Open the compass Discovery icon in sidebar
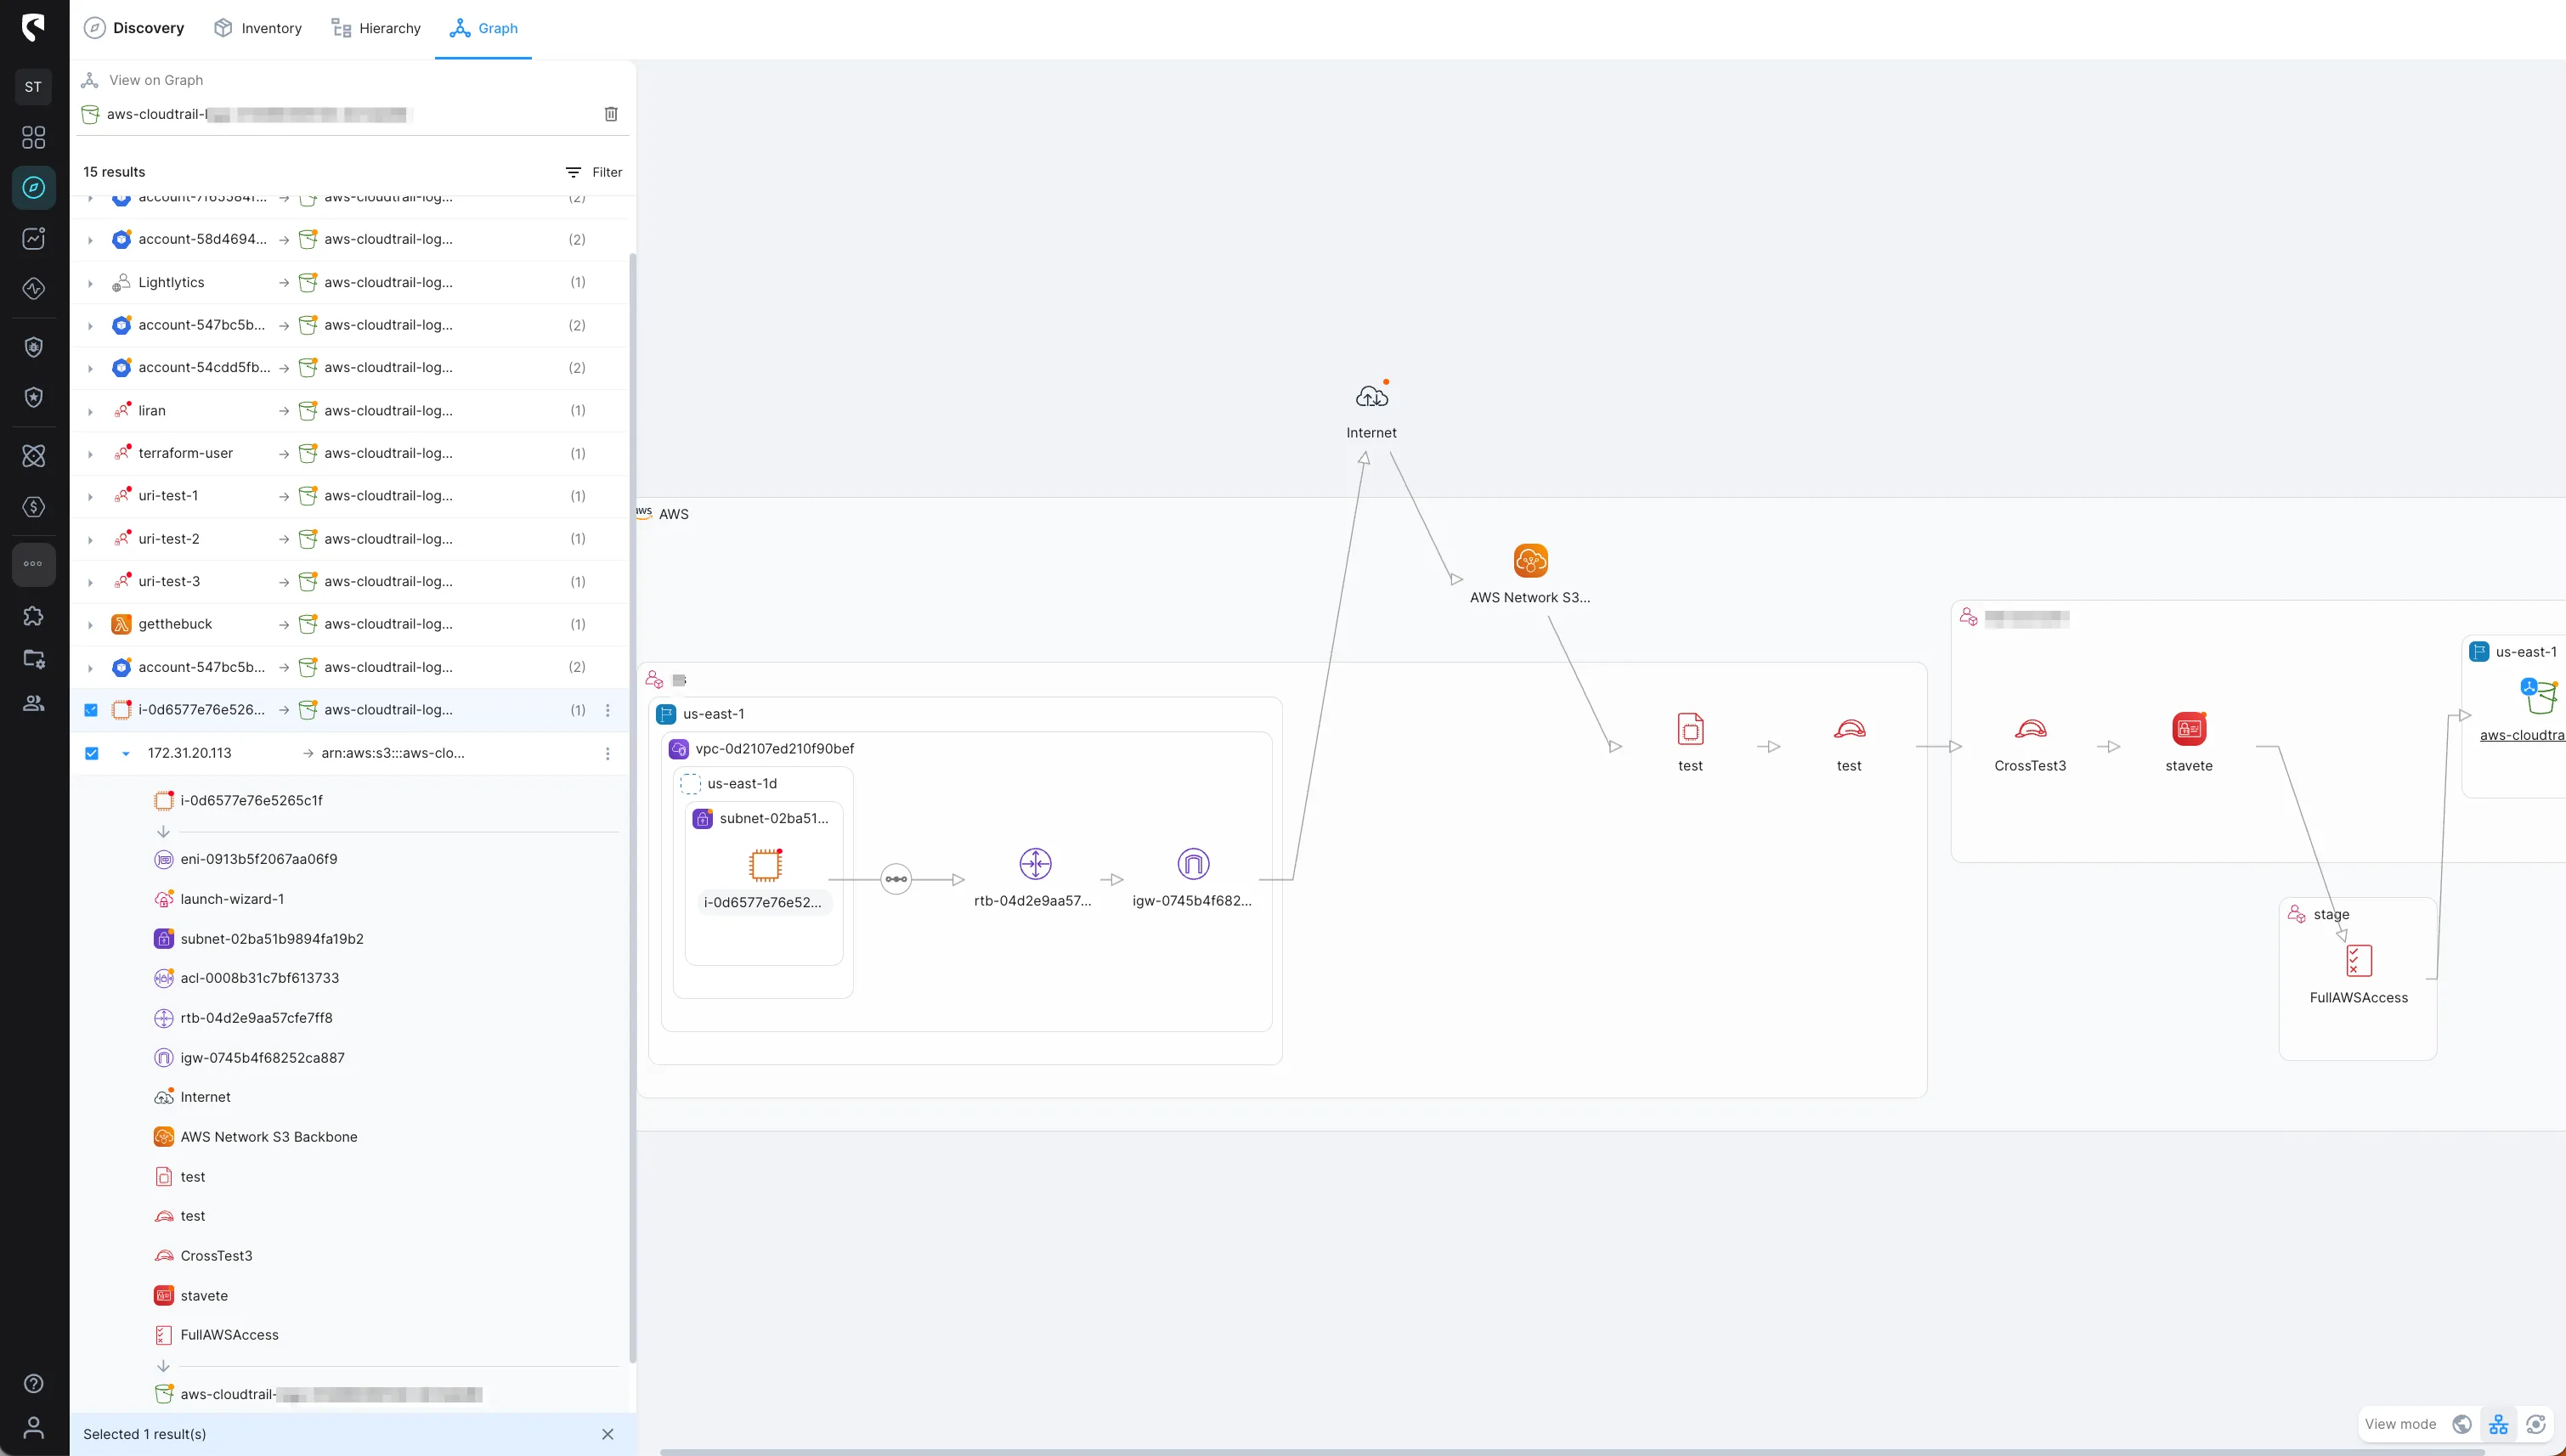2566x1456 pixels. [33, 188]
